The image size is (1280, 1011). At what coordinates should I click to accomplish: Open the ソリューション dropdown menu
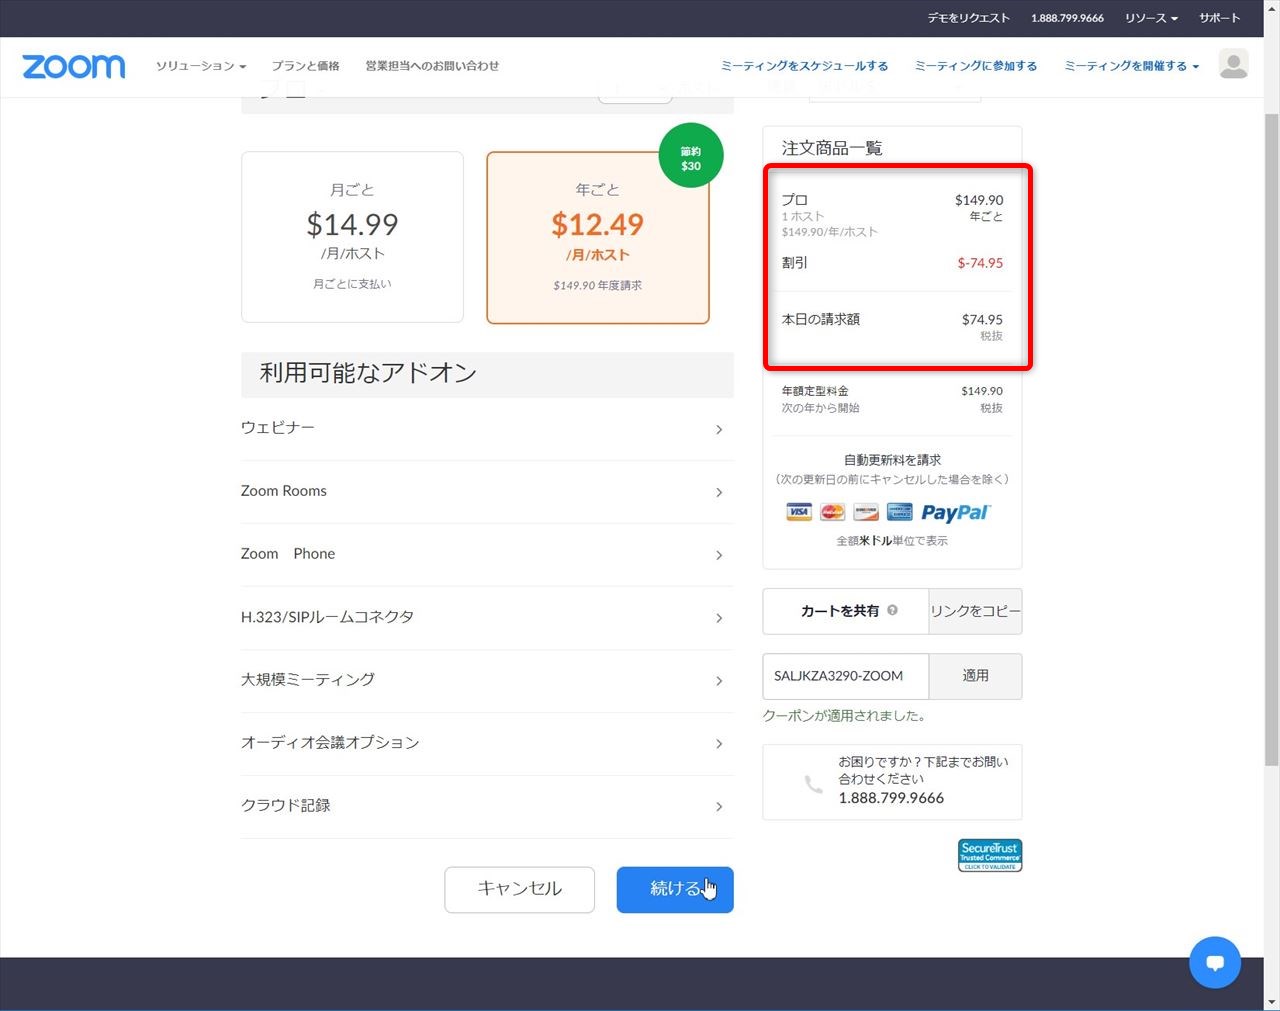[x=201, y=66]
